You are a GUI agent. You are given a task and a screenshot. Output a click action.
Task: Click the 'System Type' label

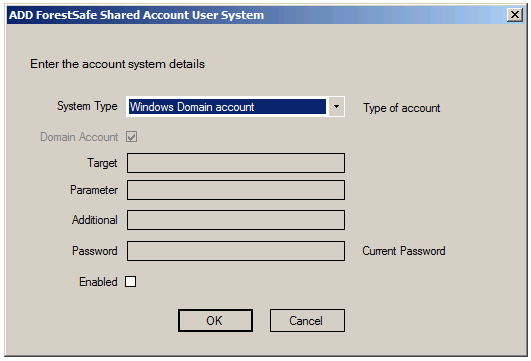87,106
